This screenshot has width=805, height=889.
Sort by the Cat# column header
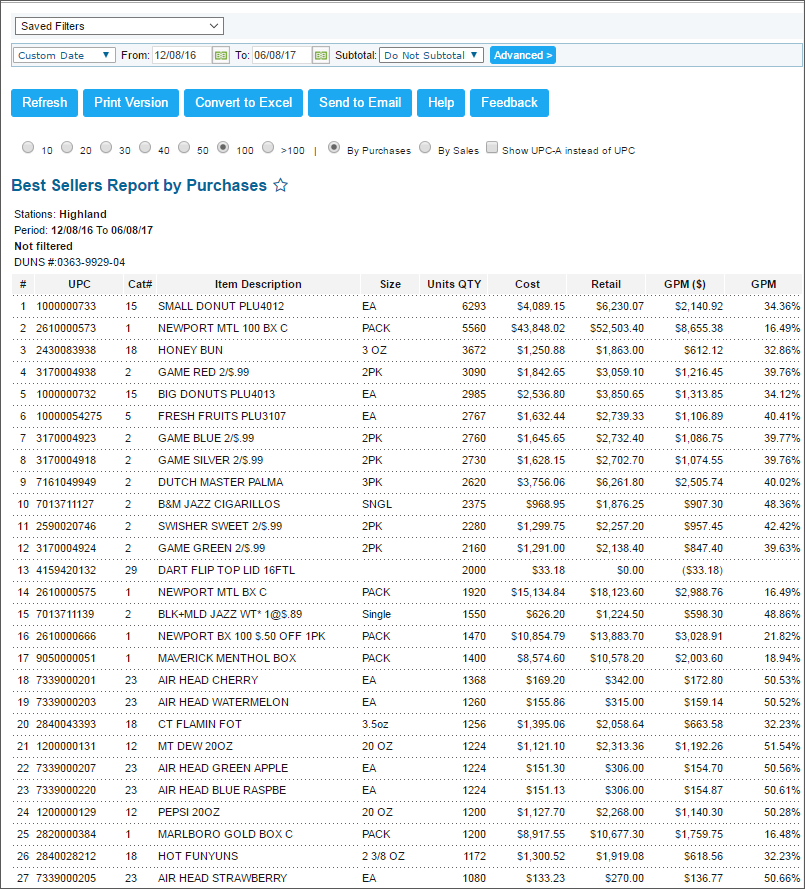(140, 285)
